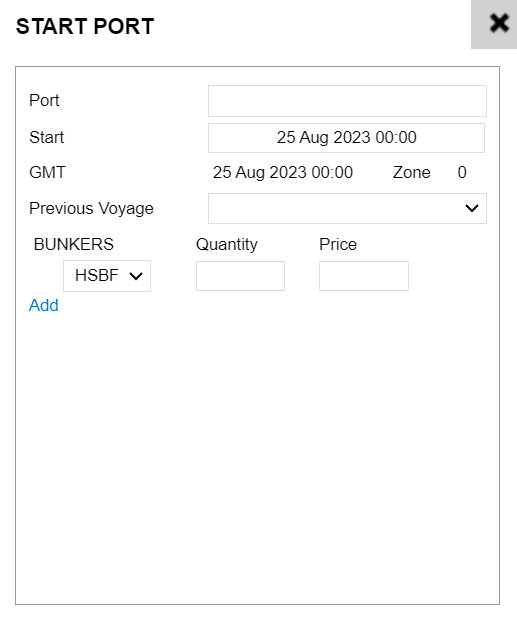
Task: Open the Start date picker field
Action: [346, 138]
